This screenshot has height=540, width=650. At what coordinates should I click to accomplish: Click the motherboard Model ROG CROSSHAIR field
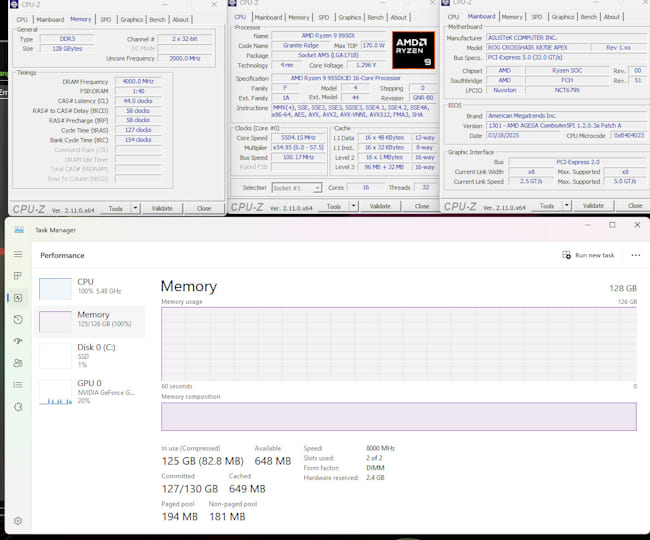pos(538,48)
